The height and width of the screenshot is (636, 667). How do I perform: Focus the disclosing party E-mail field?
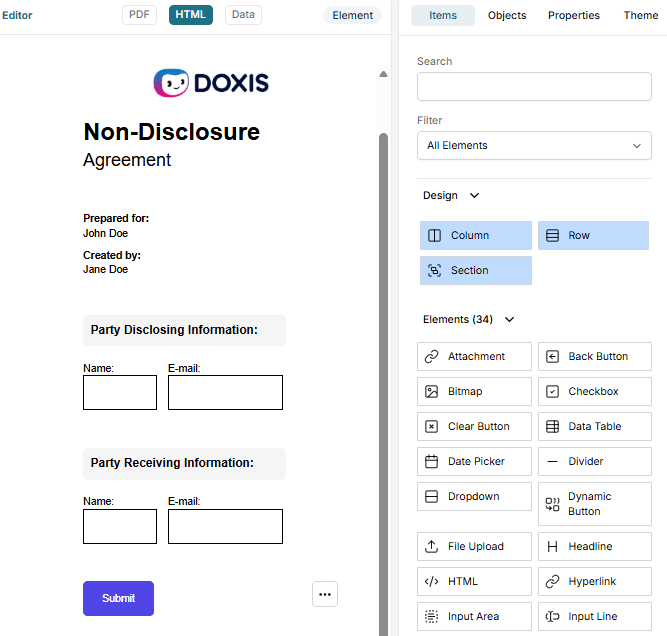225,392
